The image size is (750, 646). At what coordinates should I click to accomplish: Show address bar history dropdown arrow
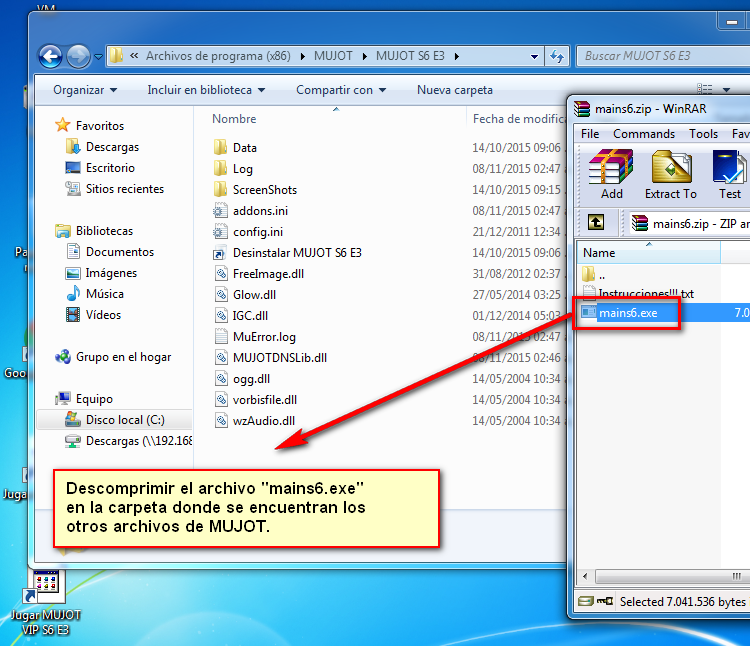click(536, 56)
